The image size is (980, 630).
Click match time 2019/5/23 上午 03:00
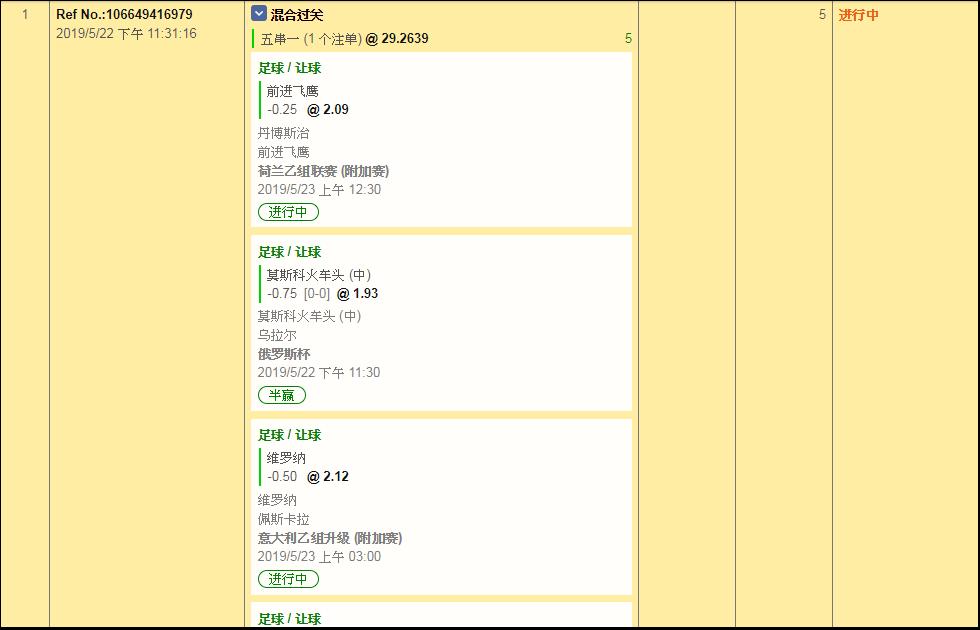click(319, 556)
